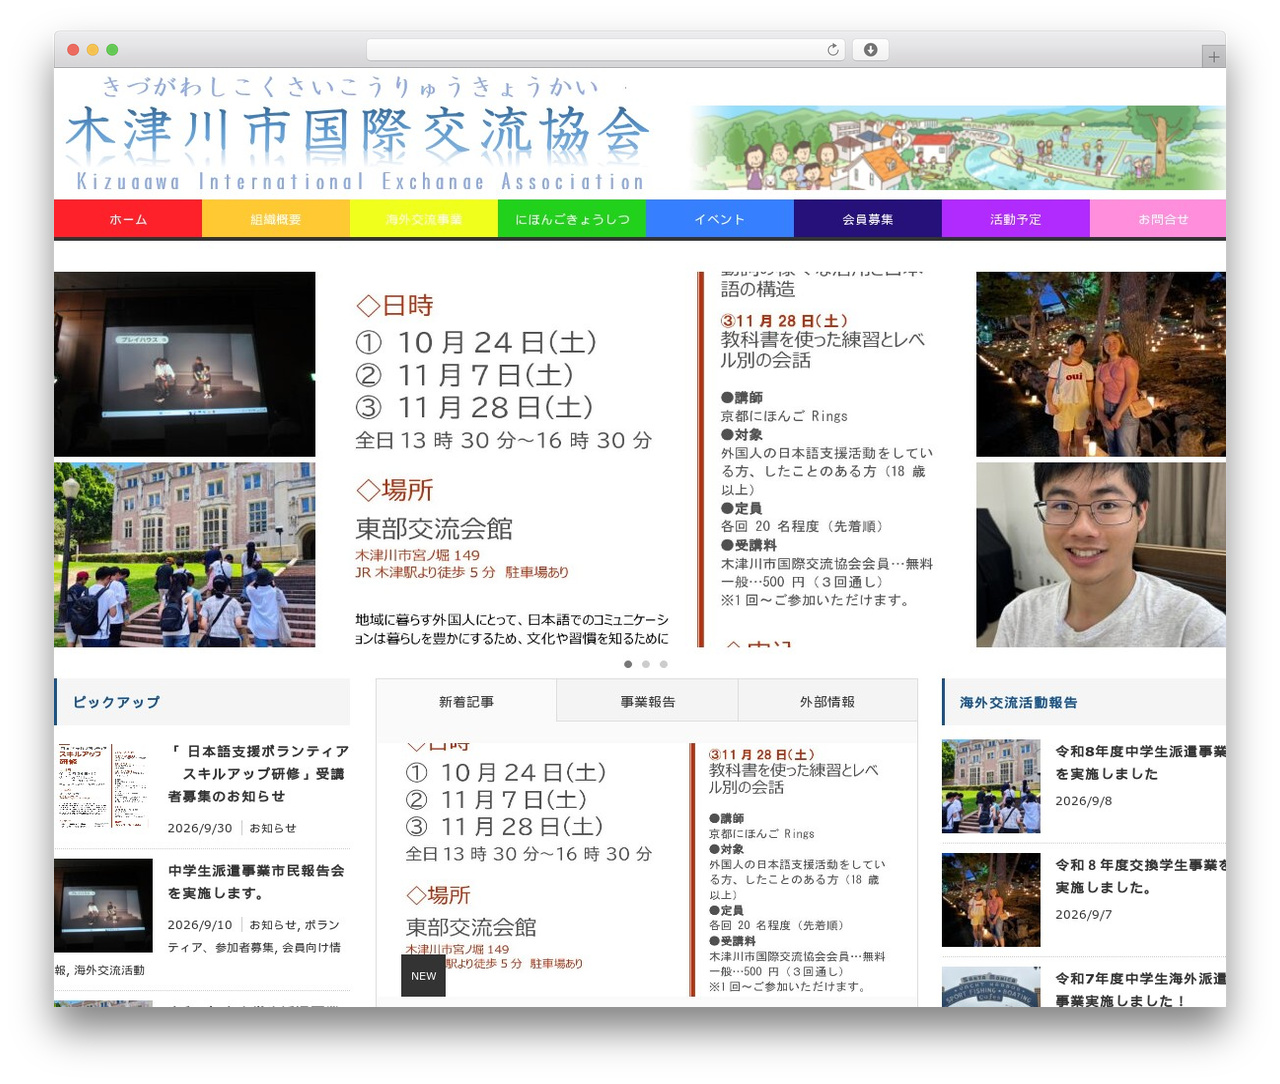Open 中学生派遣事業市民報告会 article link
This screenshot has width=1280, height=1084.
[x=256, y=882]
